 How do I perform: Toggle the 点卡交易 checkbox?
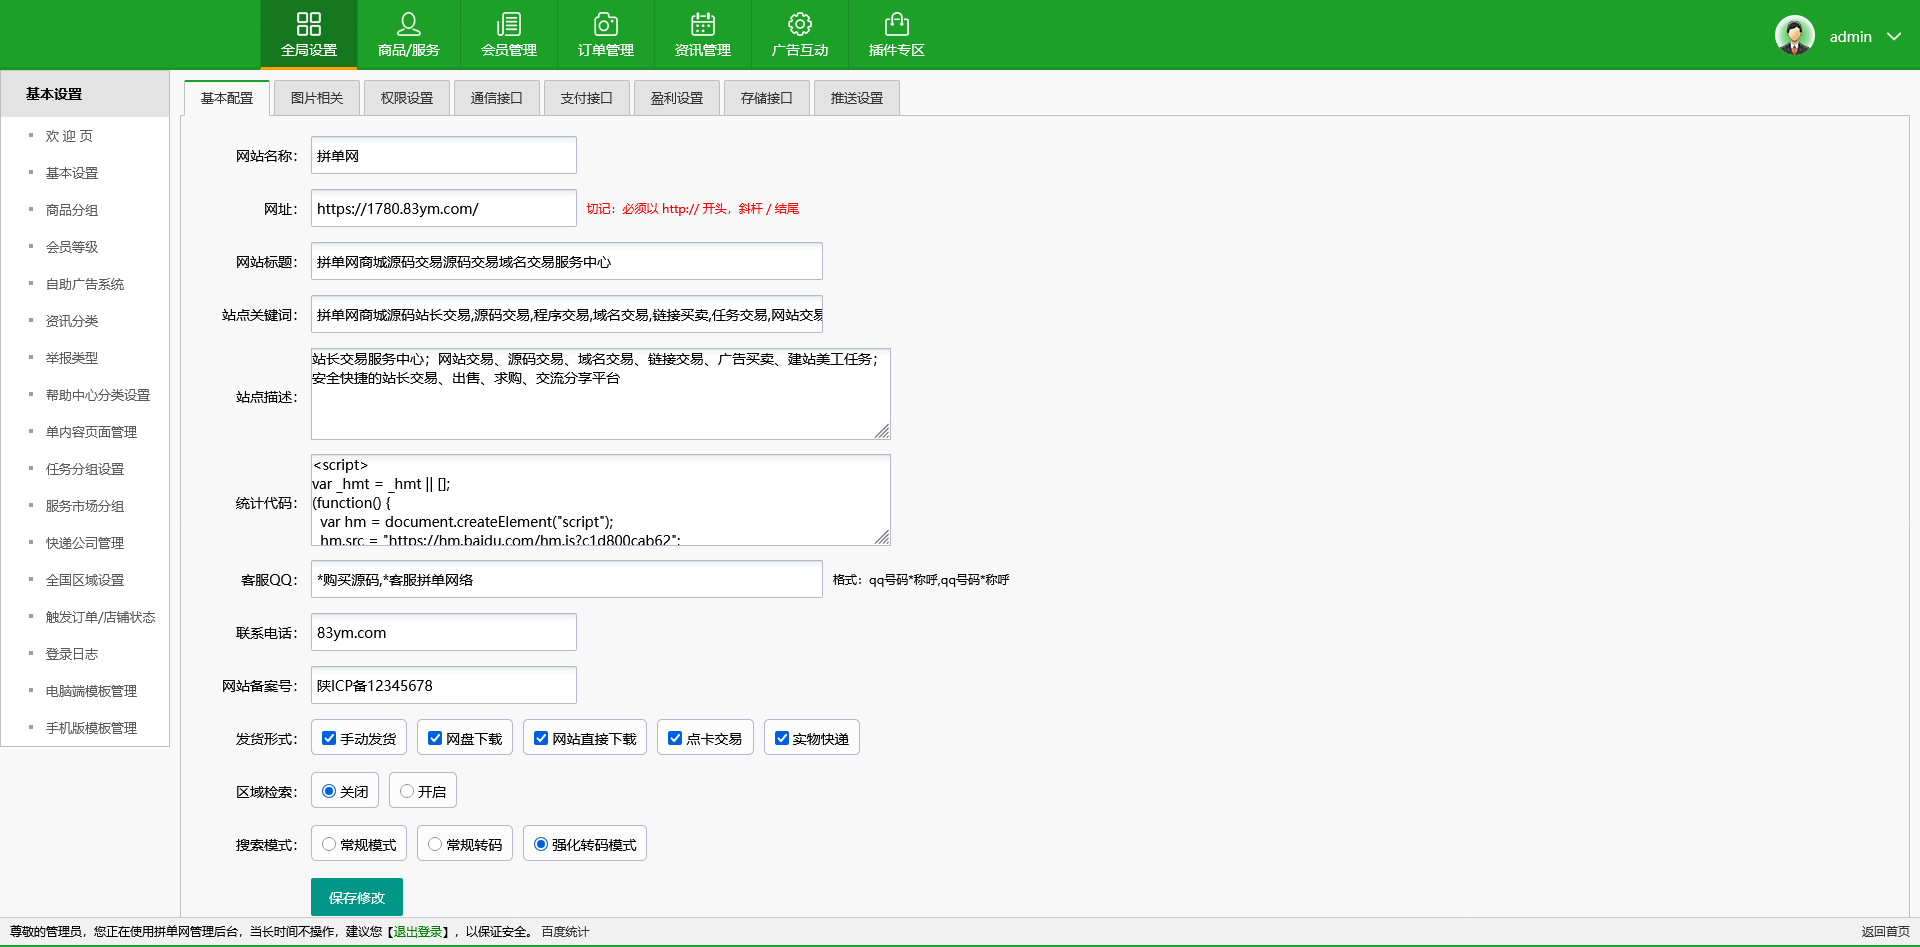pos(675,738)
